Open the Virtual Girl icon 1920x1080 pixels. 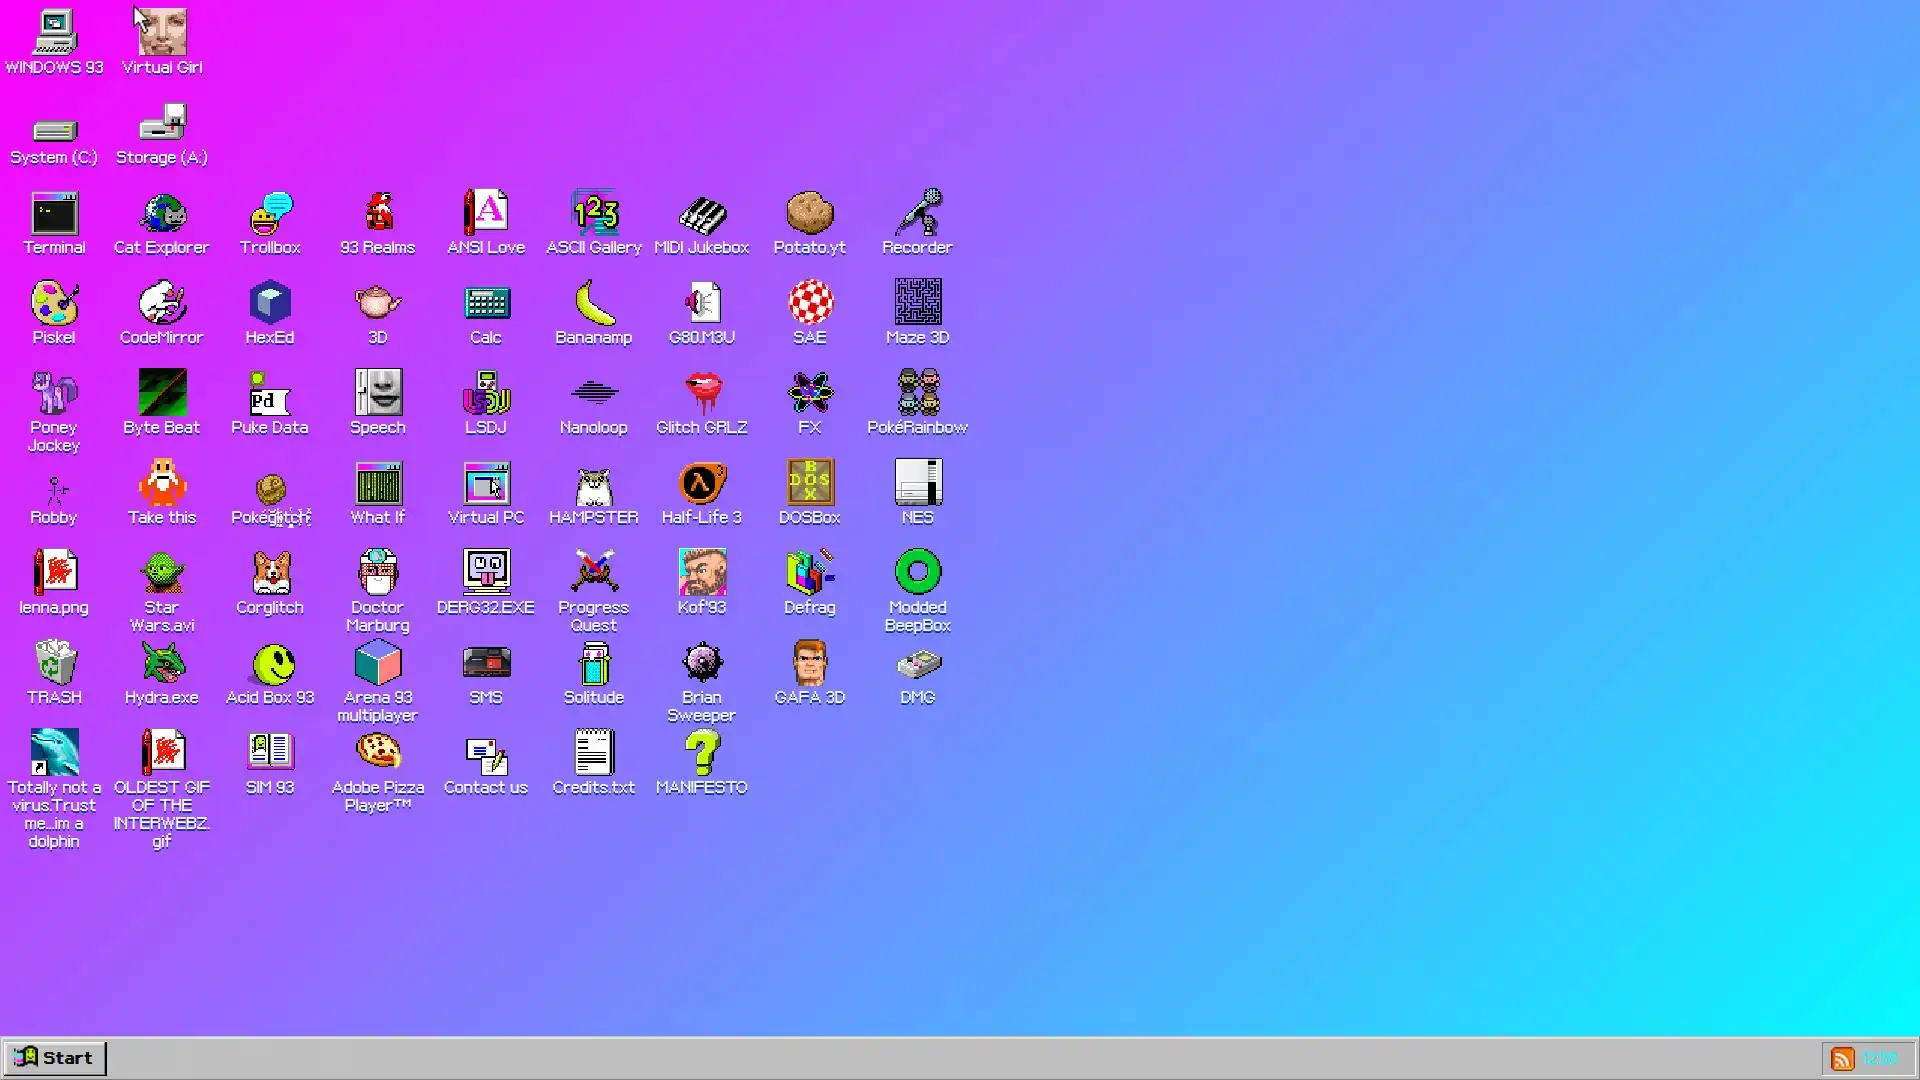[x=162, y=34]
